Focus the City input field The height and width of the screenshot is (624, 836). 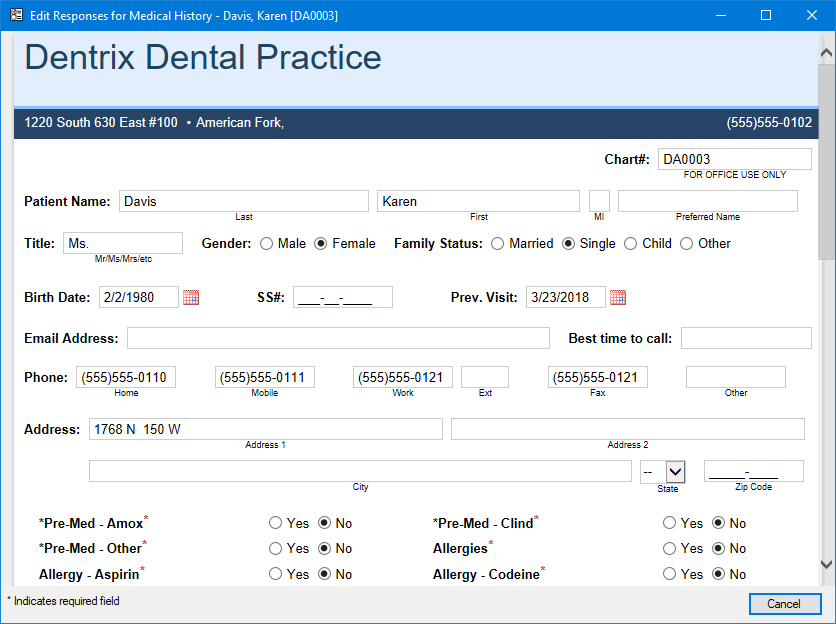(360, 471)
